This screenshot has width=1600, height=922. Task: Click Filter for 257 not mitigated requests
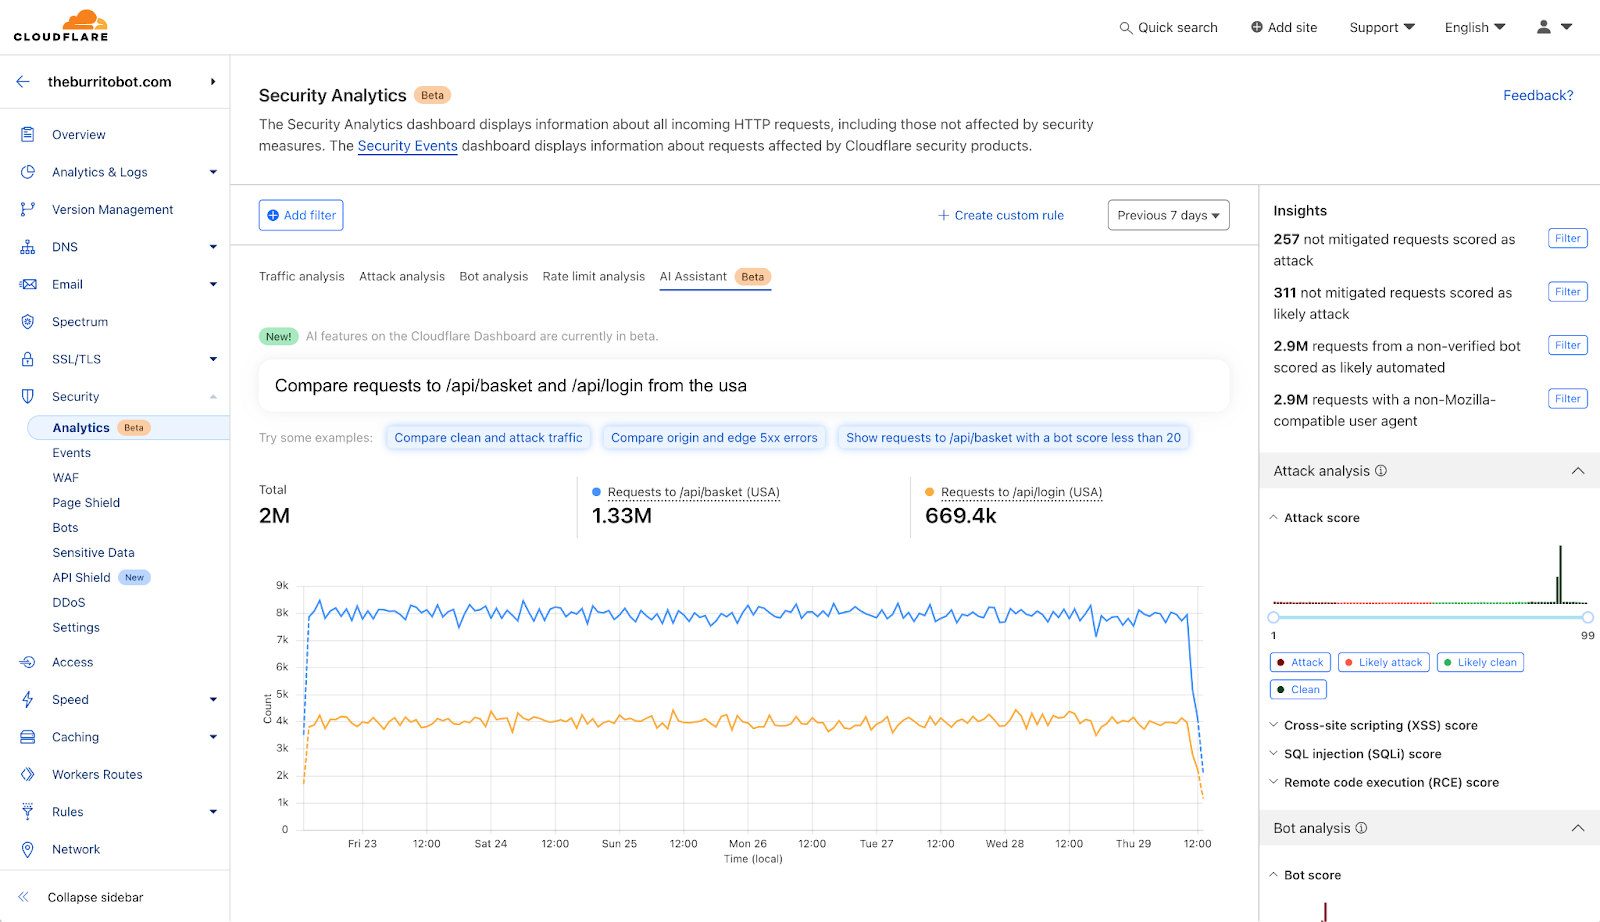coord(1568,238)
